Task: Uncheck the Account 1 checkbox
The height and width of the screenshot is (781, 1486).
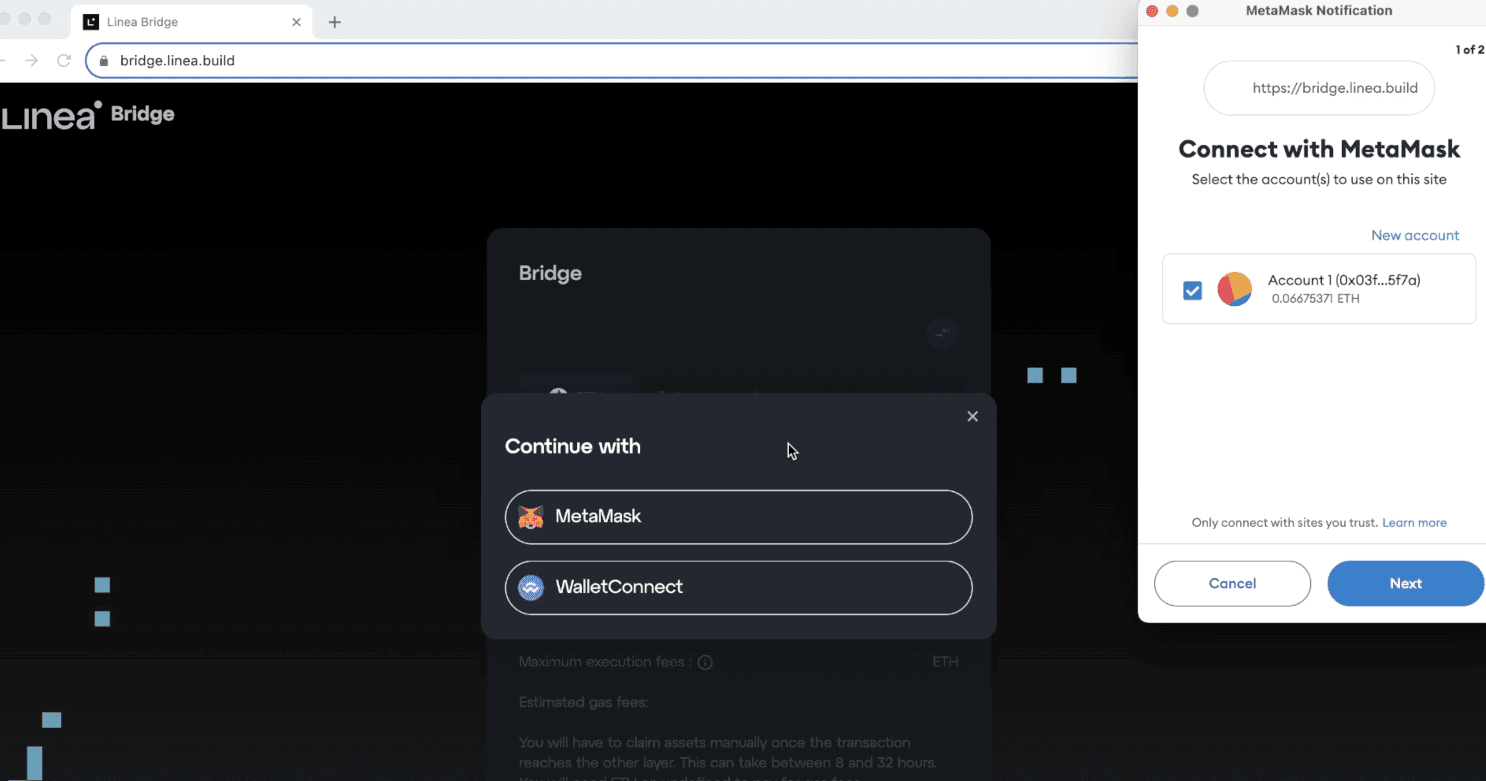Action: pos(1192,290)
